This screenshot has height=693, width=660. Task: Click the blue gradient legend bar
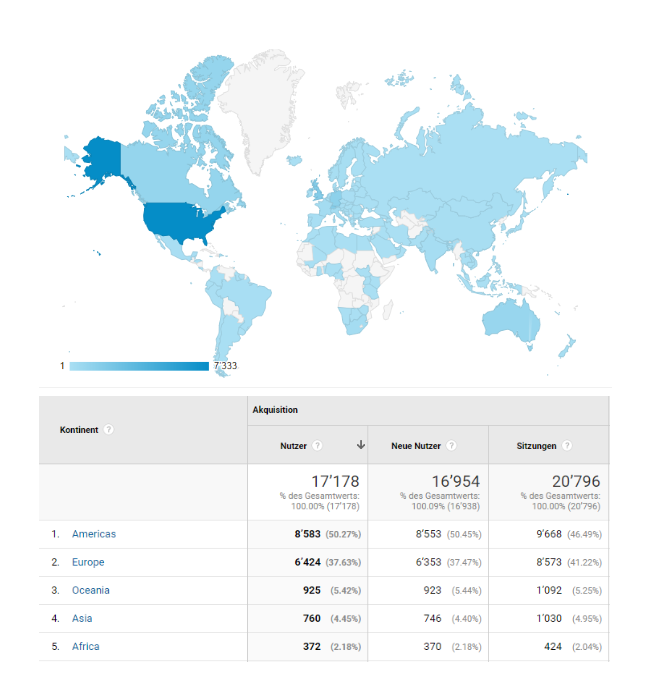pyautogui.click(x=139, y=366)
